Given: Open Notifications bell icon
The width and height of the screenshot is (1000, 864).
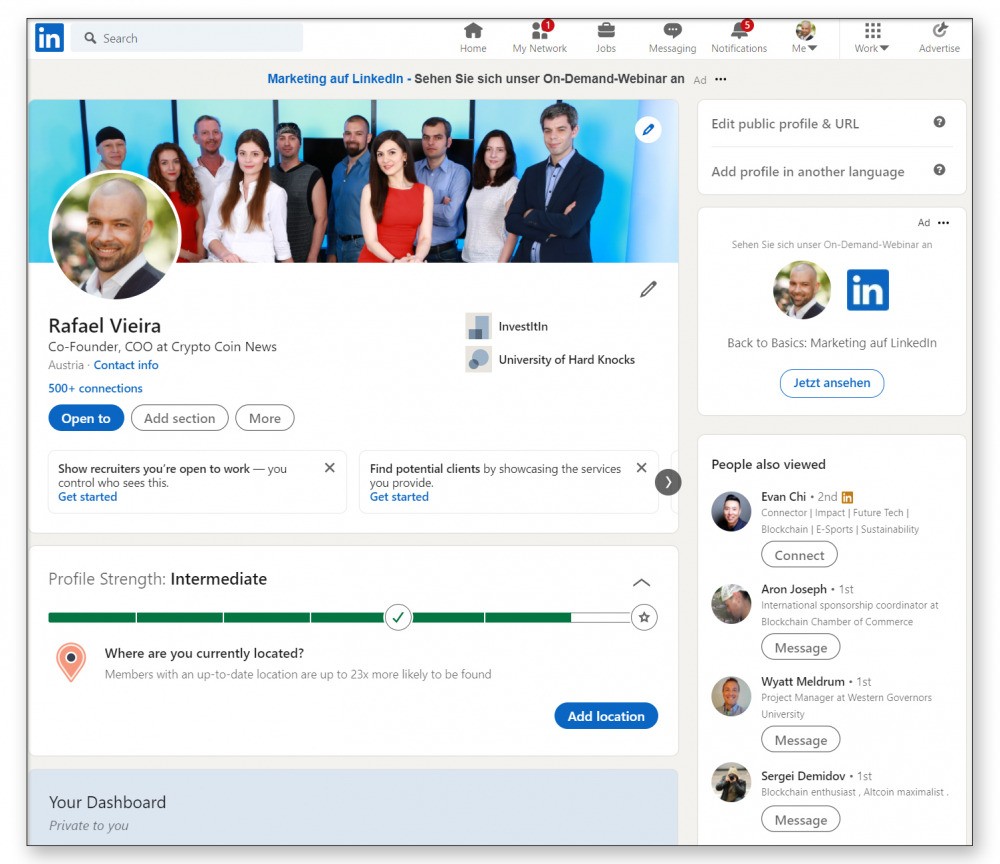Looking at the screenshot, I should click(740, 29).
